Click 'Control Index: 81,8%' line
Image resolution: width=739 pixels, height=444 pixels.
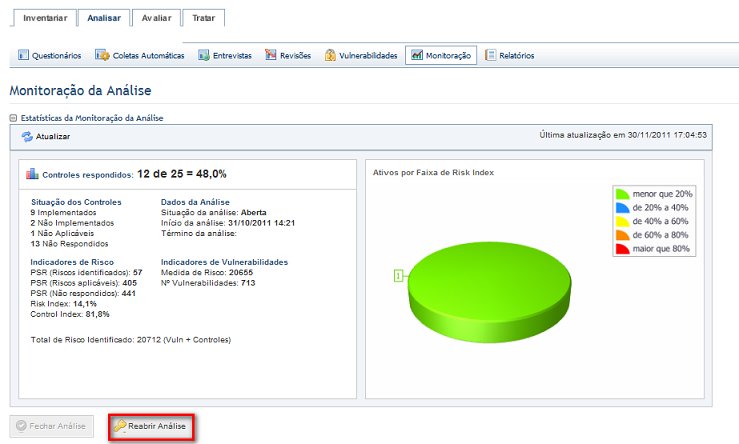70,314
